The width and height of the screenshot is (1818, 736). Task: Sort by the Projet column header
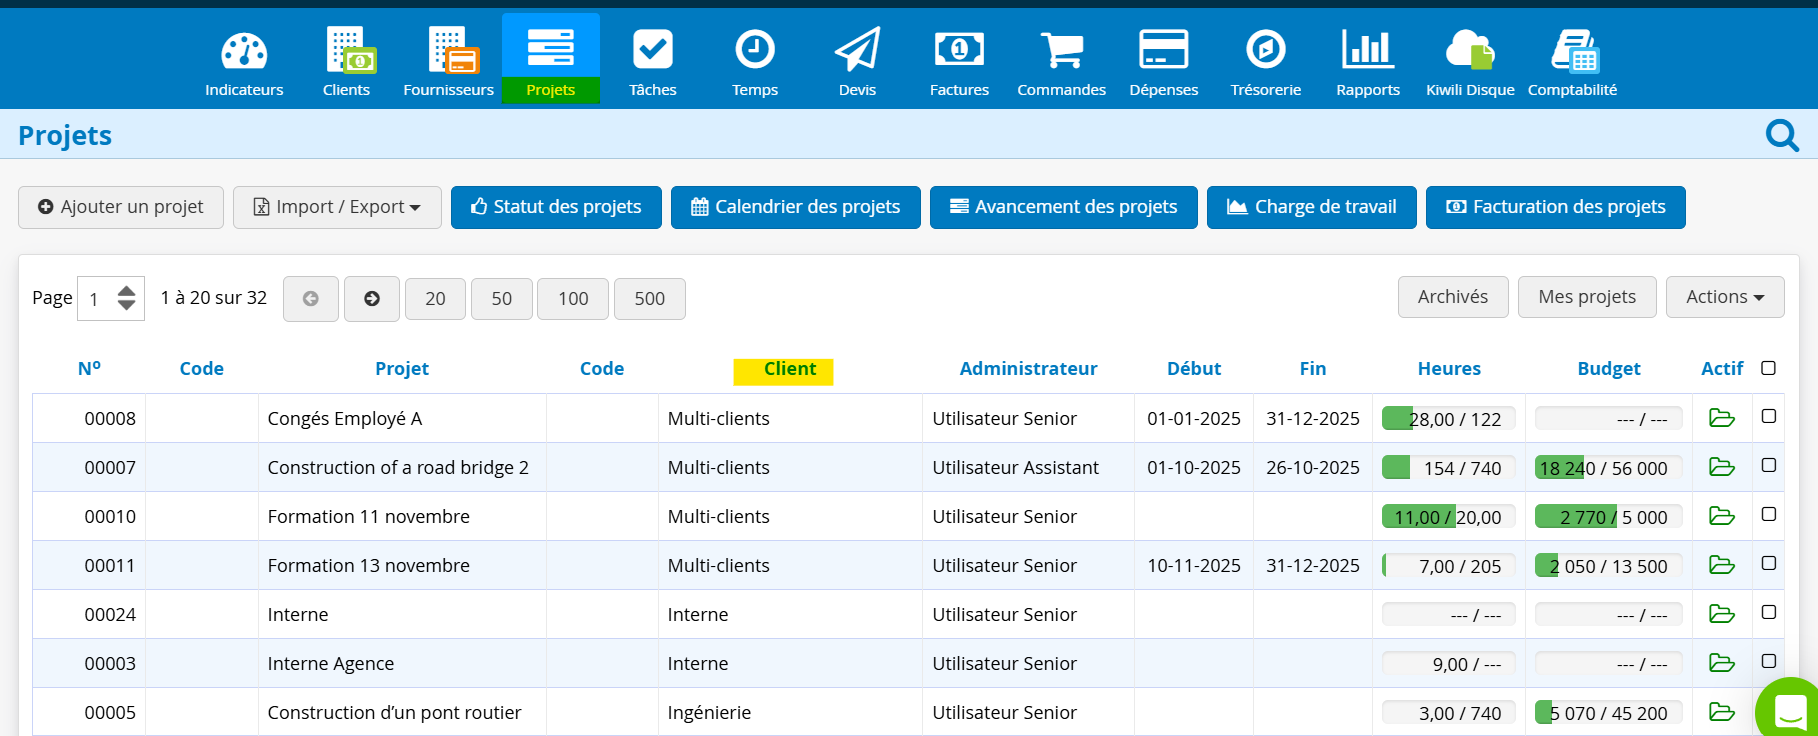(402, 368)
